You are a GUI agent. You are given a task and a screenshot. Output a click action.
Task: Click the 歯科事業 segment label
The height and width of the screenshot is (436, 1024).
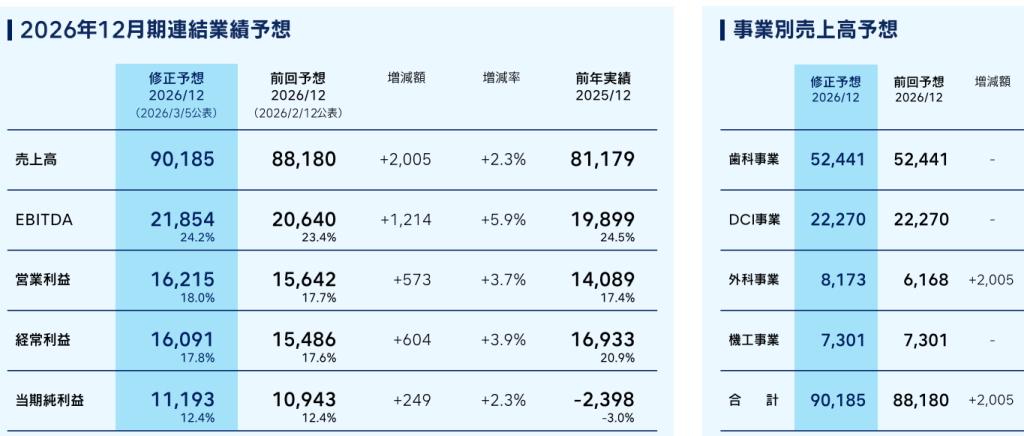point(750,159)
